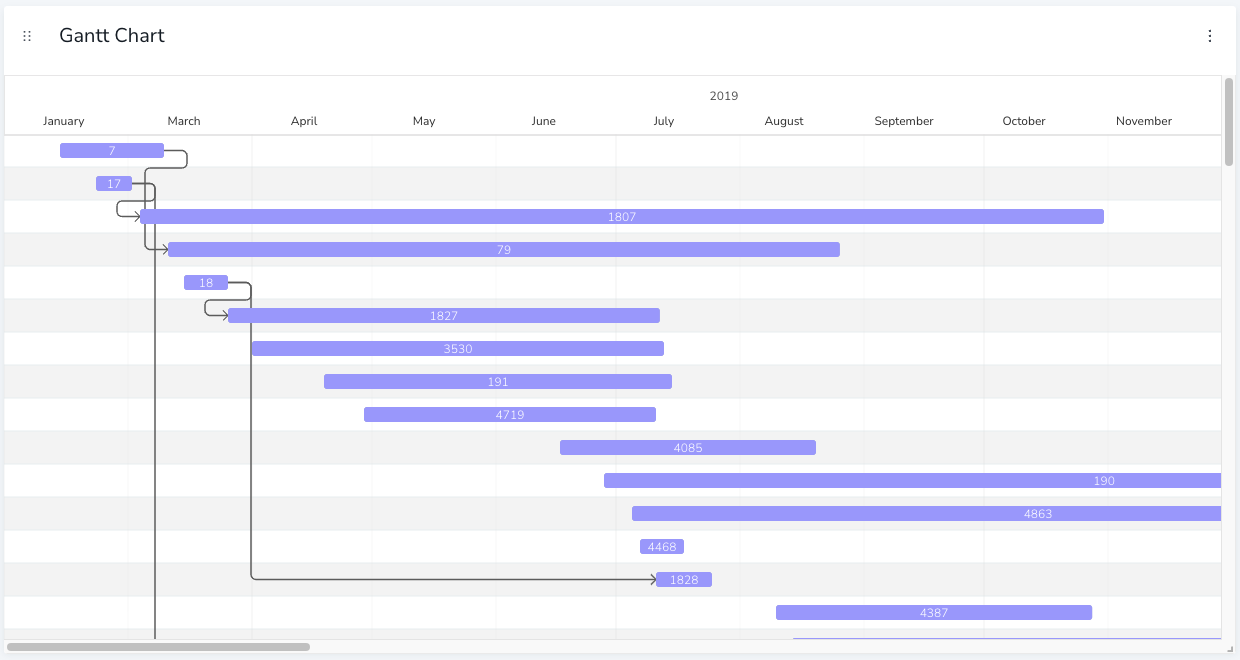The height and width of the screenshot is (660, 1240).
Task: Select task bar 4387
Action: pyautogui.click(x=933, y=612)
